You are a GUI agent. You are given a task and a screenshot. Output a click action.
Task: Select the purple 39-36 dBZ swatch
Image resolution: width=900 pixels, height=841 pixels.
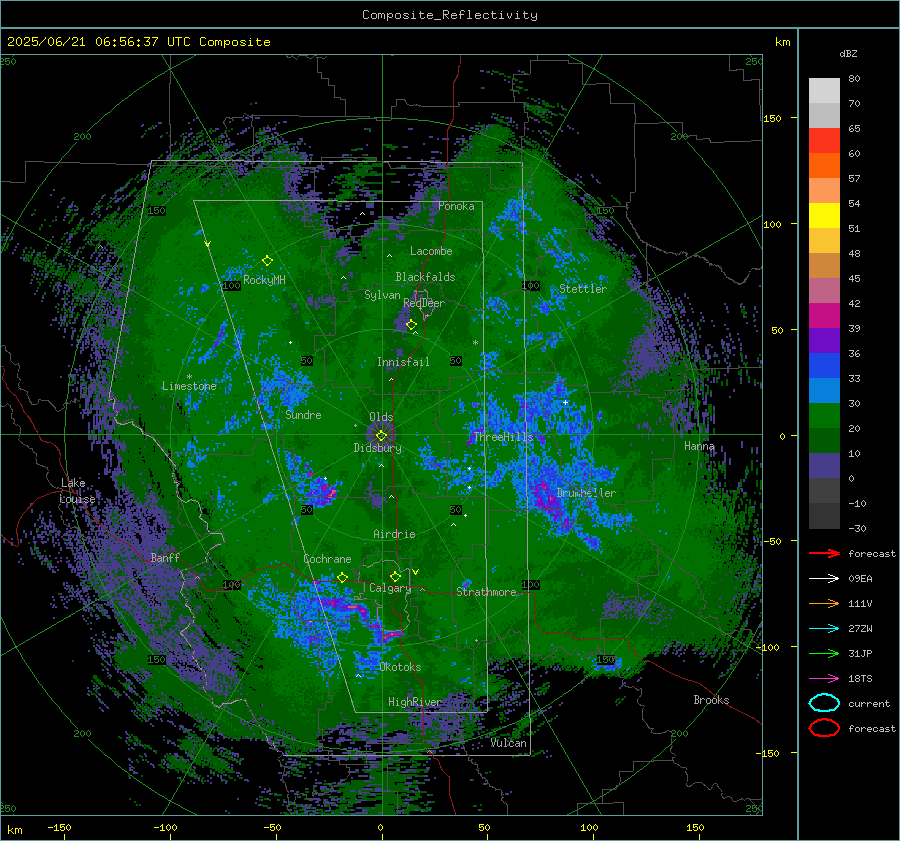(x=824, y=341)
